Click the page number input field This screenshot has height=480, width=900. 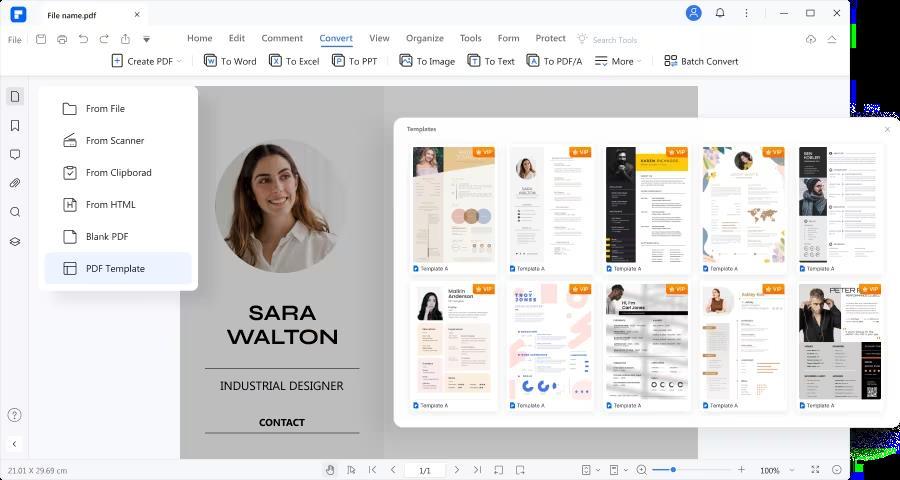pos(425,470)
